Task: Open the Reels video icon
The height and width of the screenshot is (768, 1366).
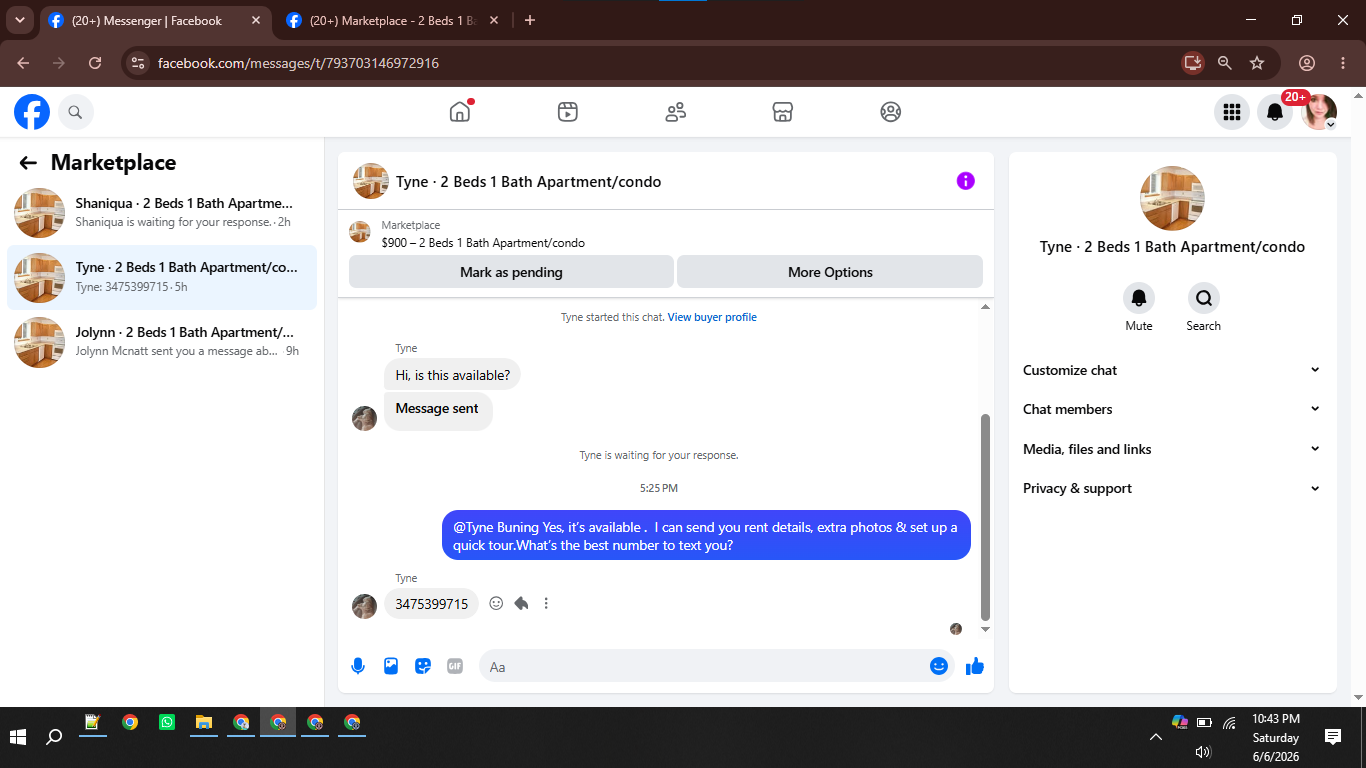Action: pos(568,112)
